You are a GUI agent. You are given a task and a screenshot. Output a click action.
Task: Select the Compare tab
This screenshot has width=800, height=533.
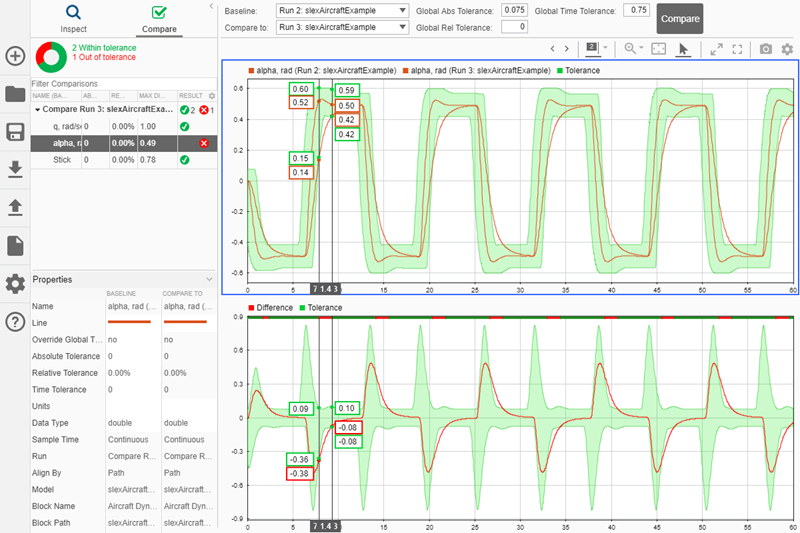(159, 19)
